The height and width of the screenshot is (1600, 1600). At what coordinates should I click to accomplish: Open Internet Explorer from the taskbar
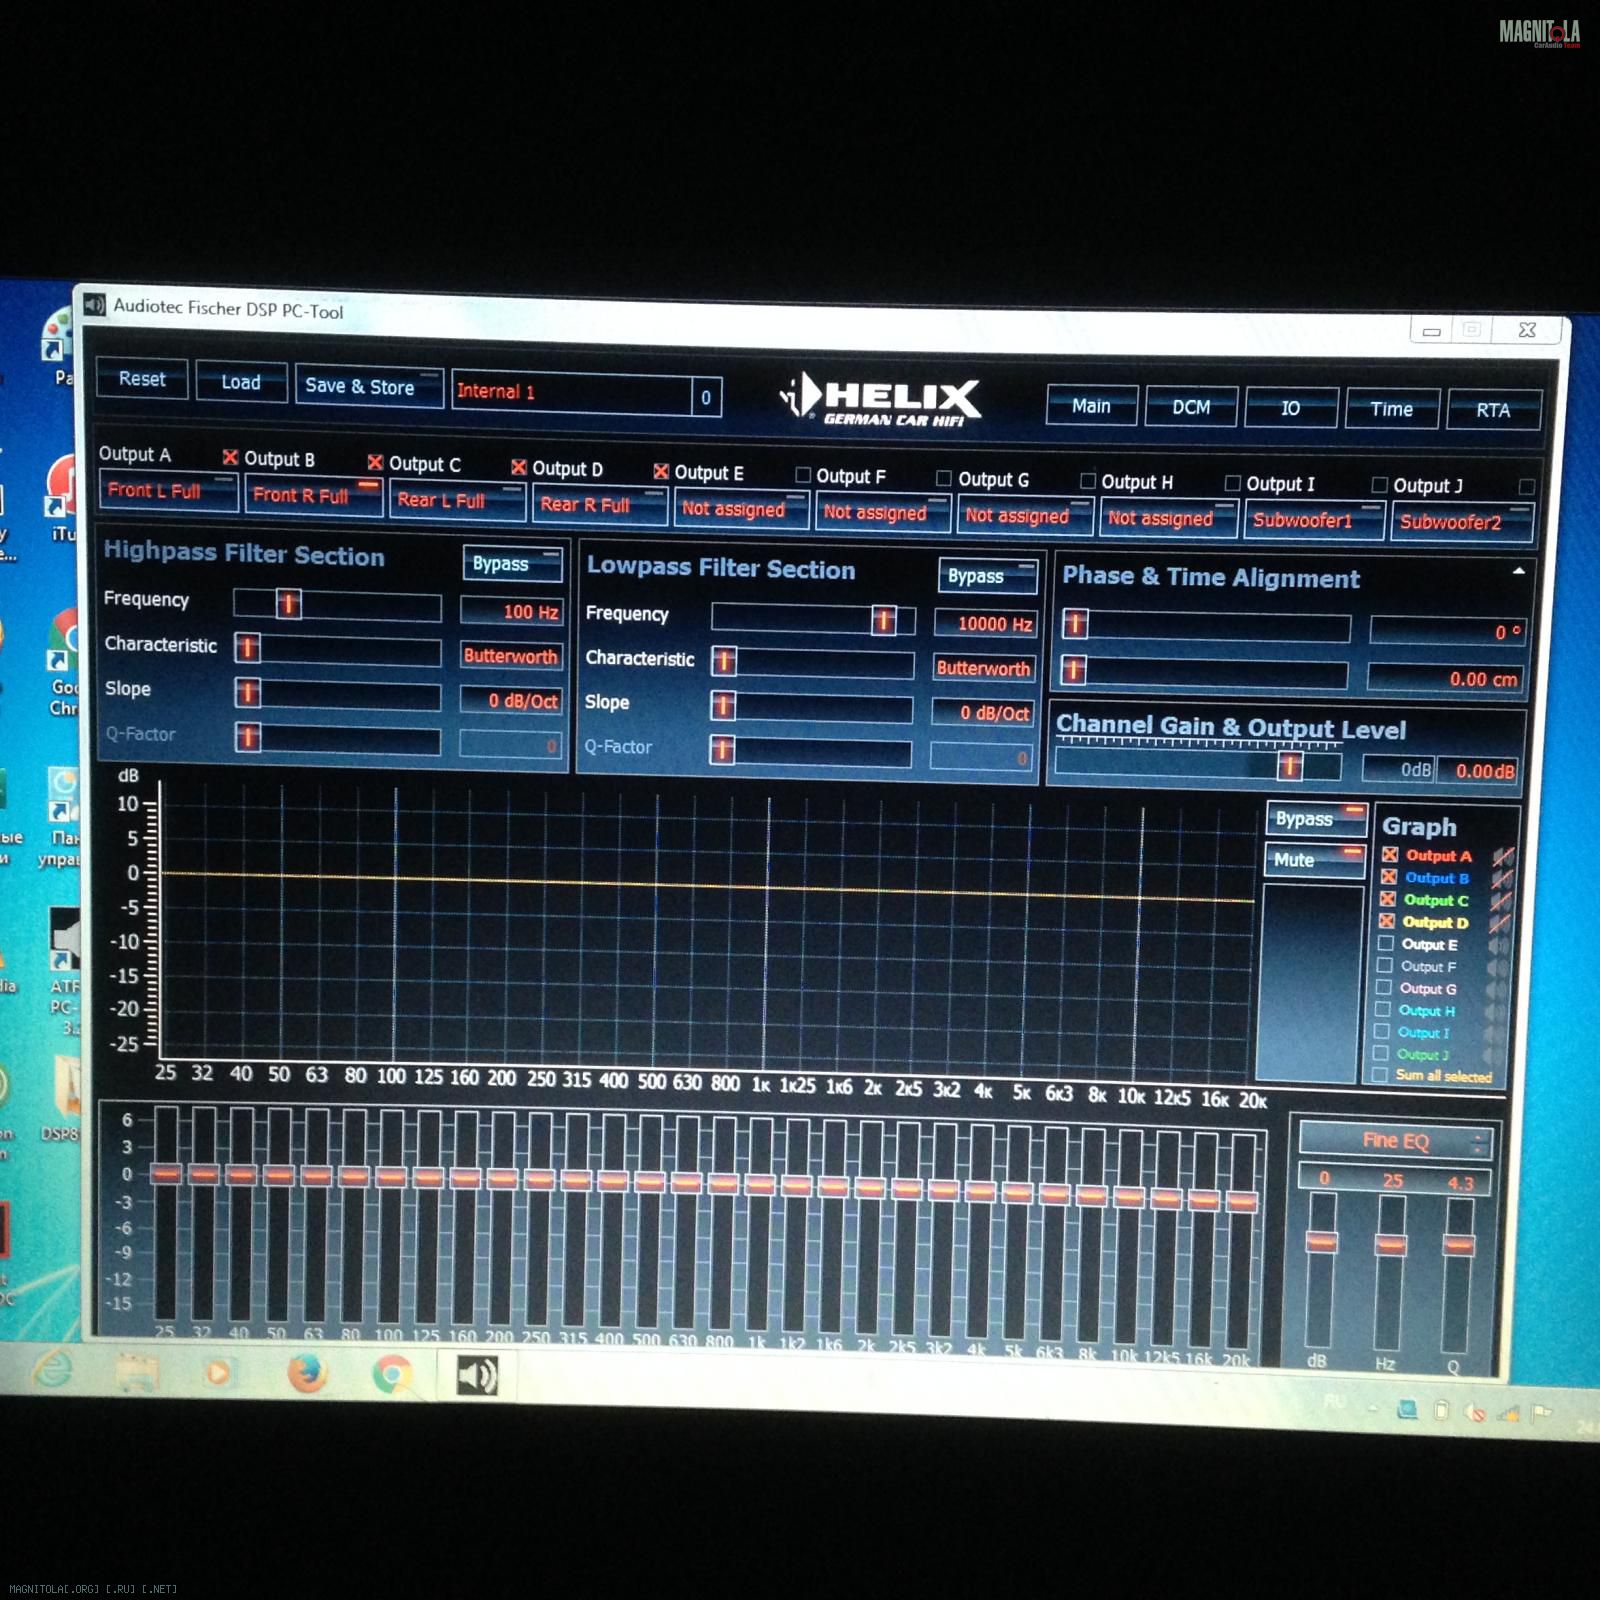tap(54, 1369)
